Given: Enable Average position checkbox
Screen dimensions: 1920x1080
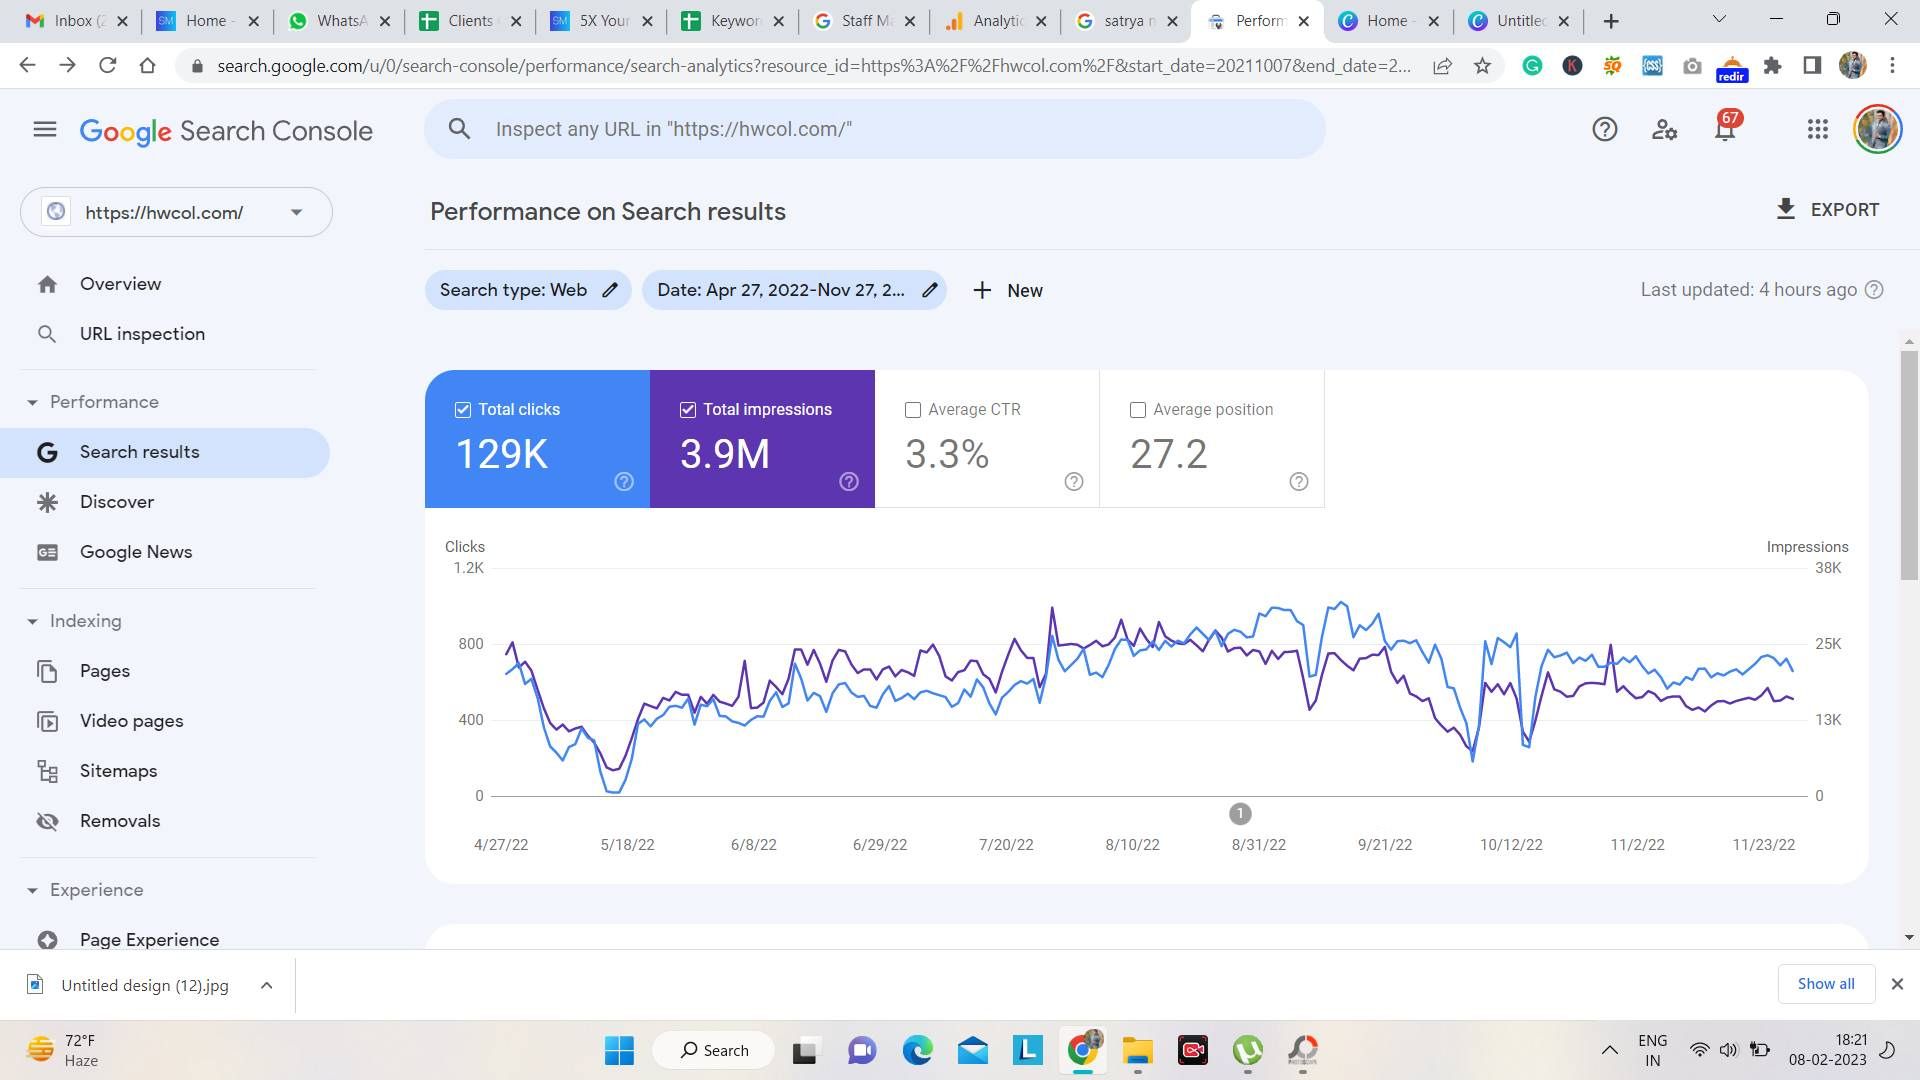Looking at the screenshot, I should click(x=1138, y=410).
